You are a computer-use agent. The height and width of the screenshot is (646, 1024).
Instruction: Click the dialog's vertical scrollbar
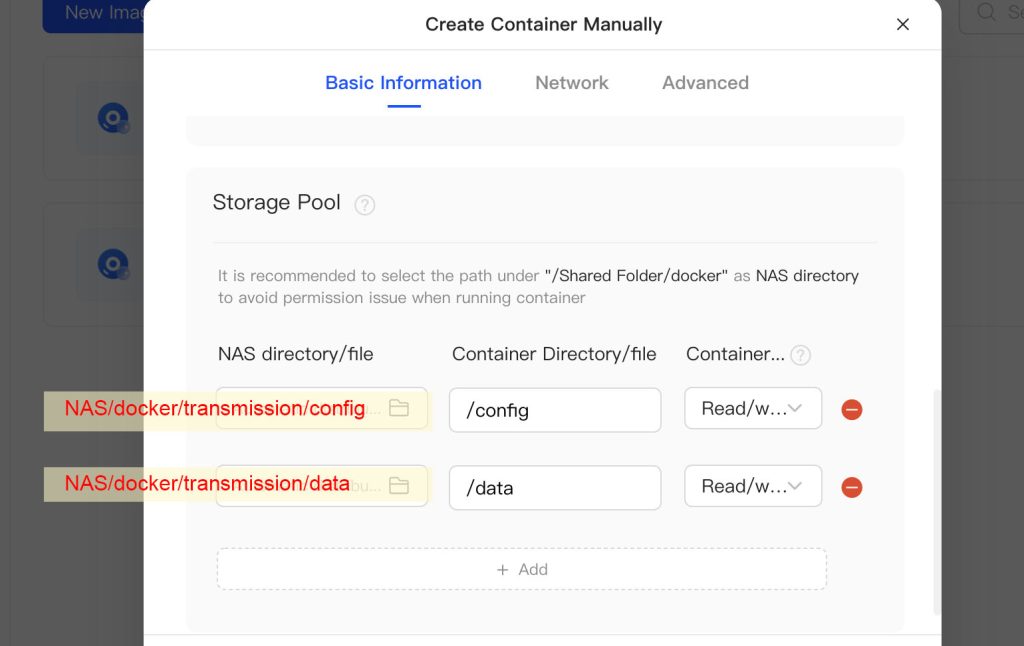point(937,500)
